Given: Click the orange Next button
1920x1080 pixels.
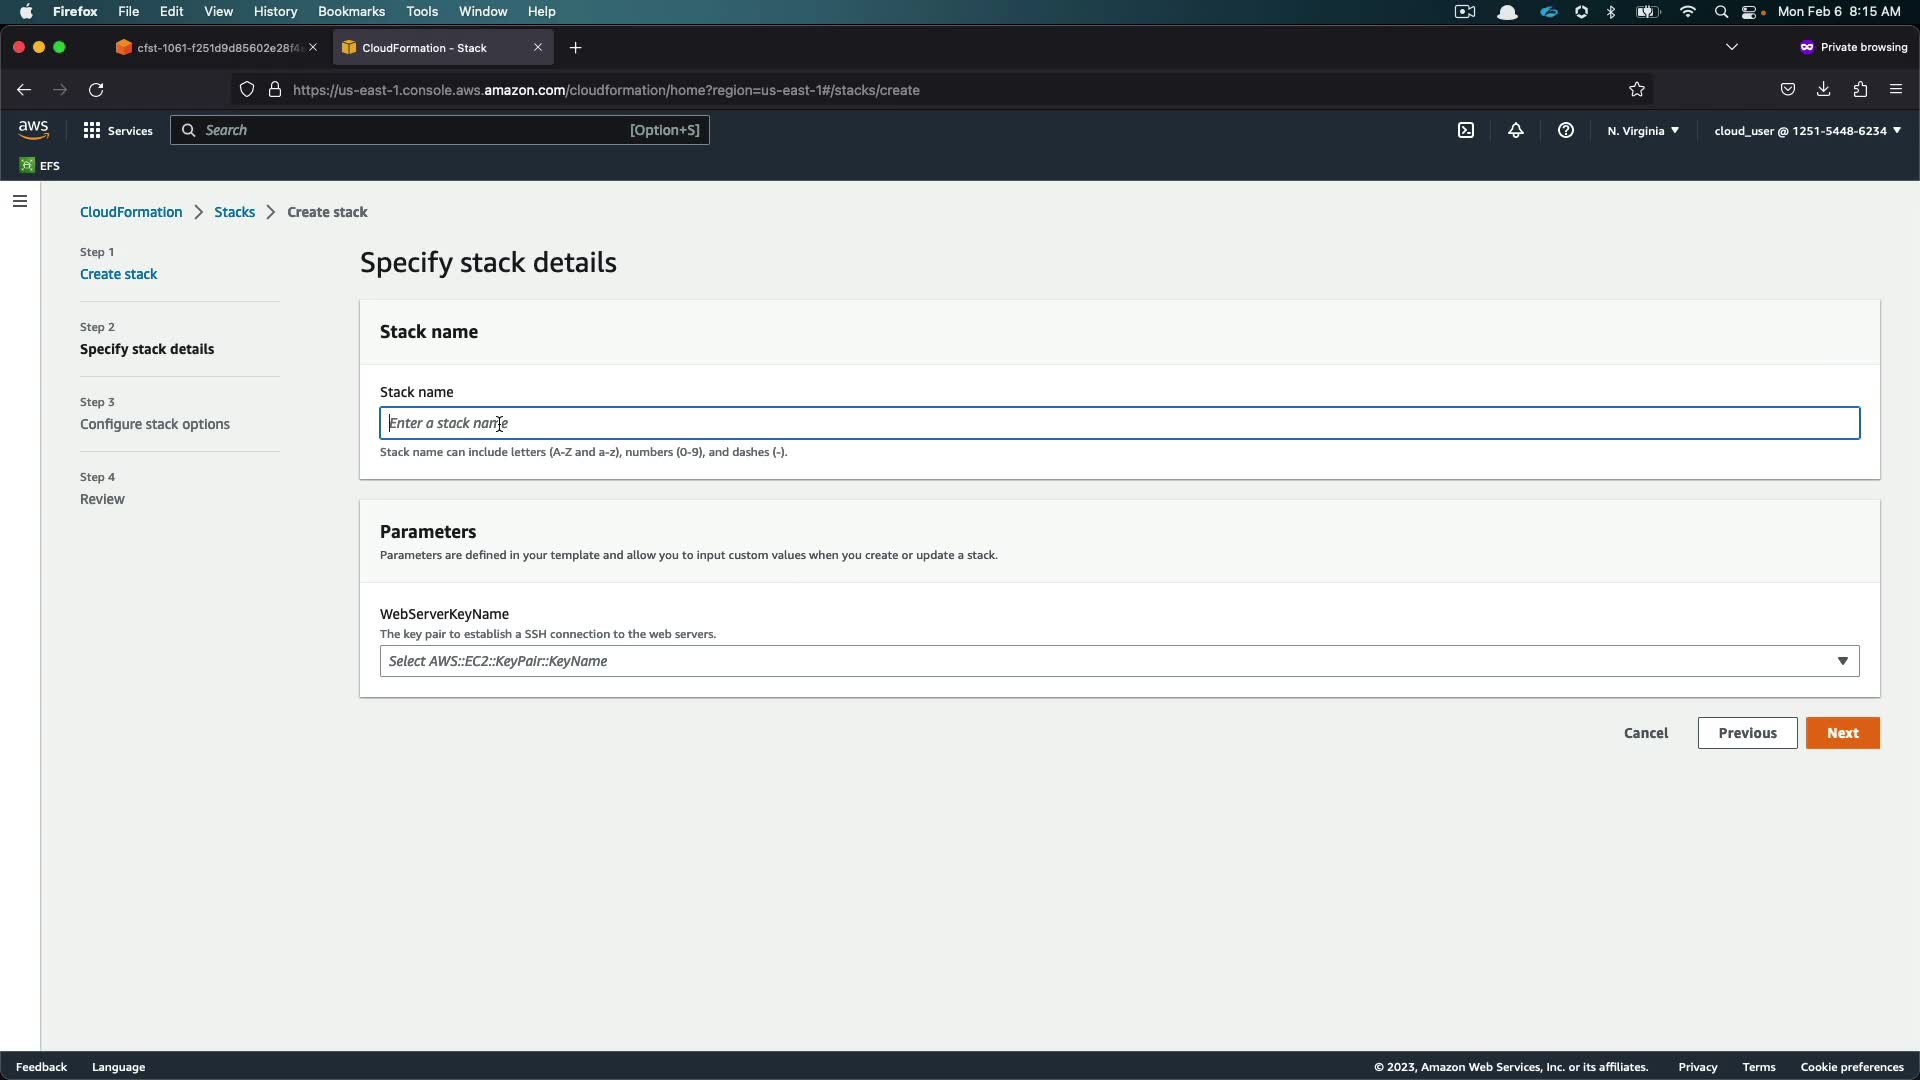Looking at the screenshot, I should click(1842, 733).
